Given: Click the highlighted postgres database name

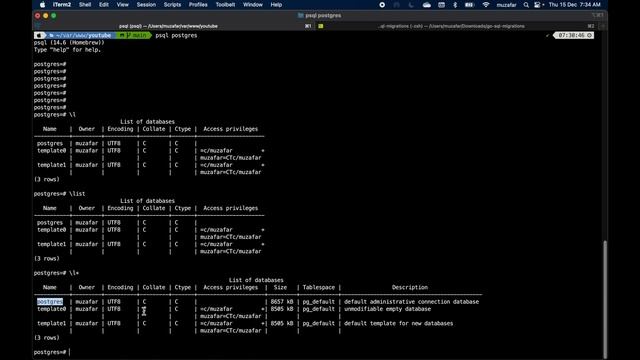Looking at the screenshot, I should (50, 302).
